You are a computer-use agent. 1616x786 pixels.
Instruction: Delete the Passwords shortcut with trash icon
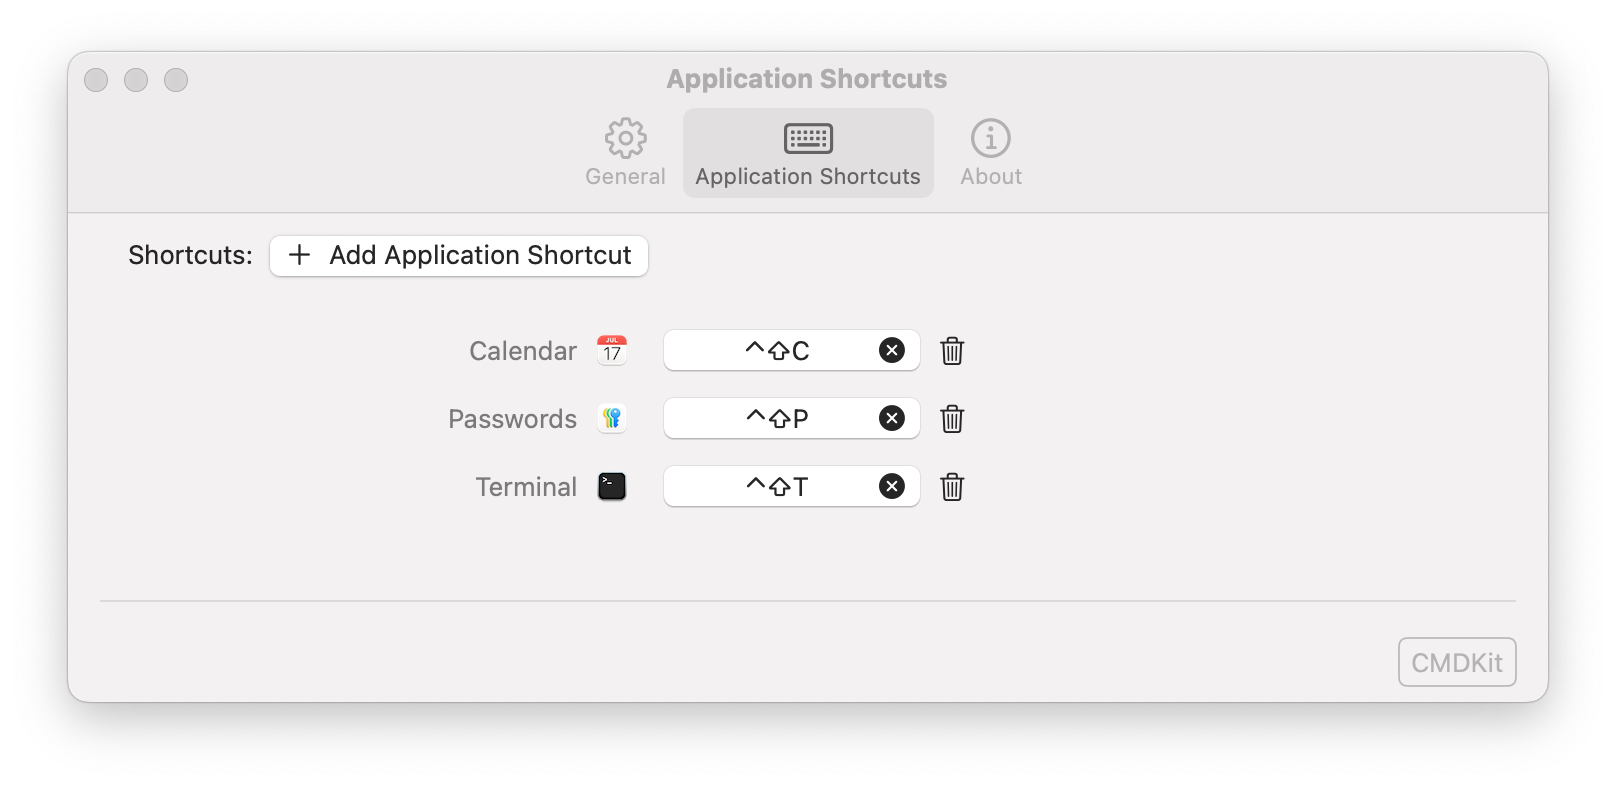point(952,419)
